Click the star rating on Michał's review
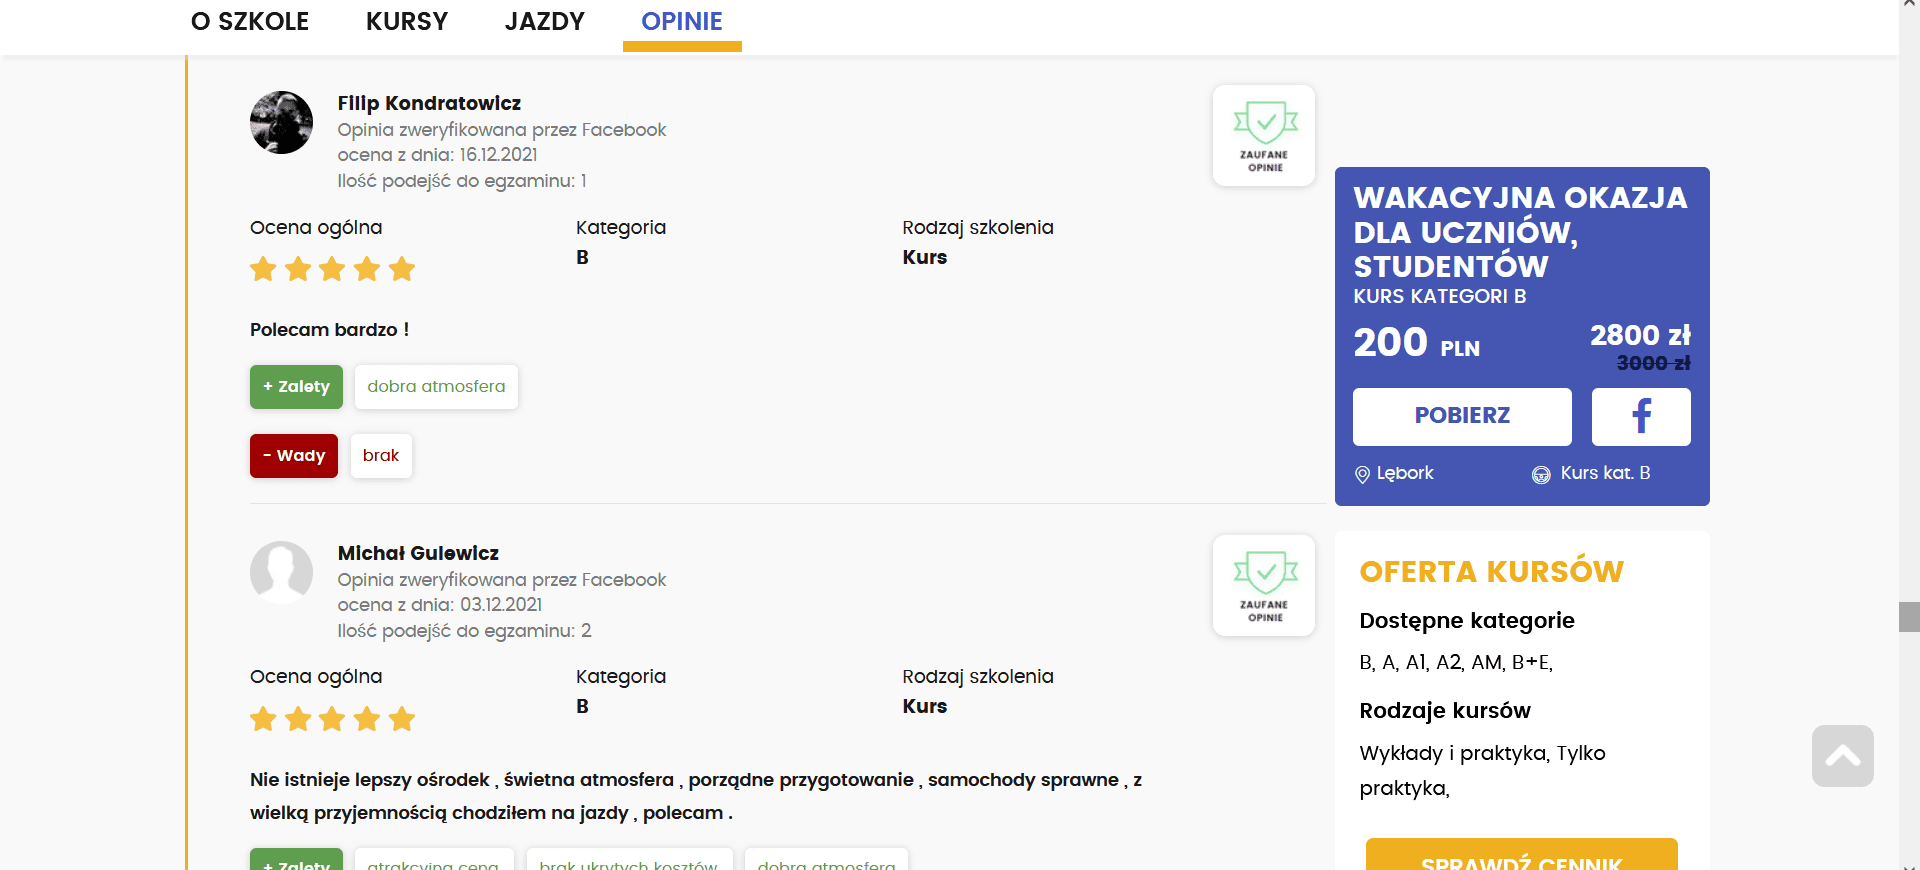 coord(332,719)
